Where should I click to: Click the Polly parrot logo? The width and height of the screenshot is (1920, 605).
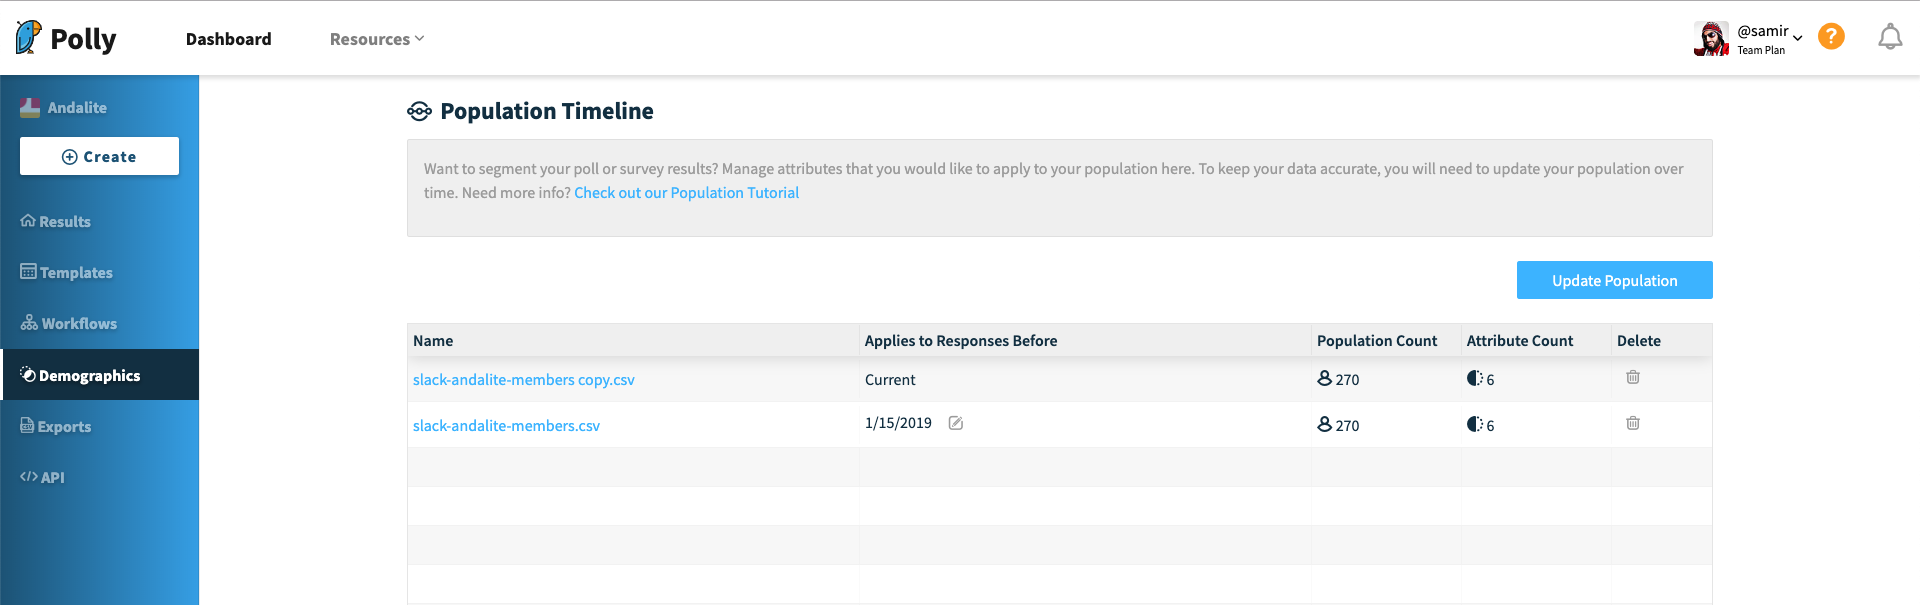tap(29, 38)
